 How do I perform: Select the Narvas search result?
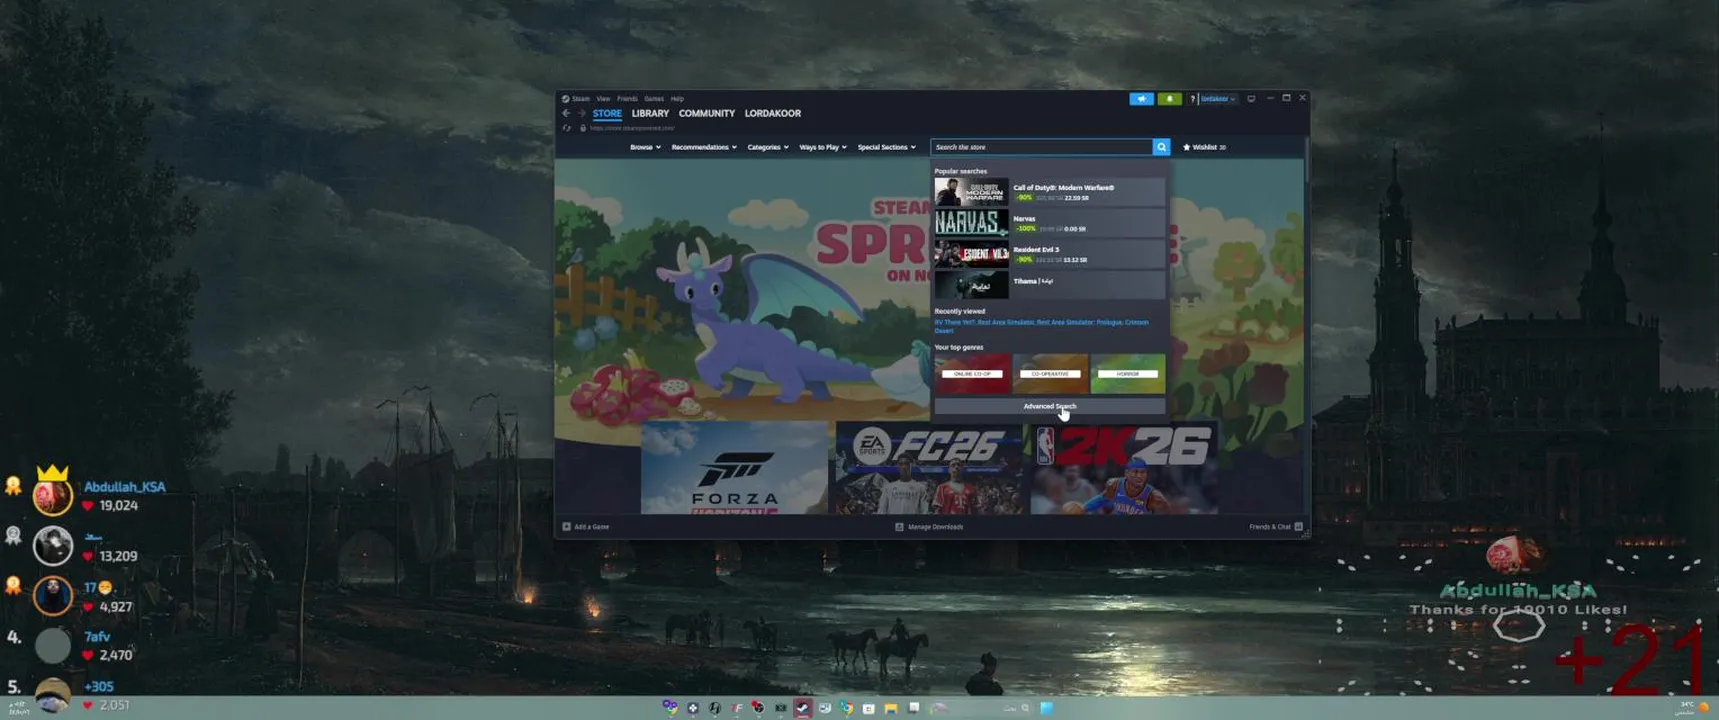1049,223
